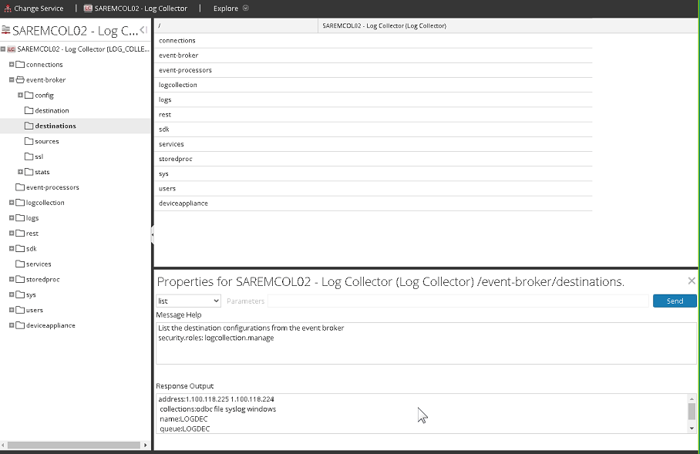This screenshot has height=454, width=700.
Task: Select the sources tree item label
Action: pyautogui.click(x=47, y=142)
